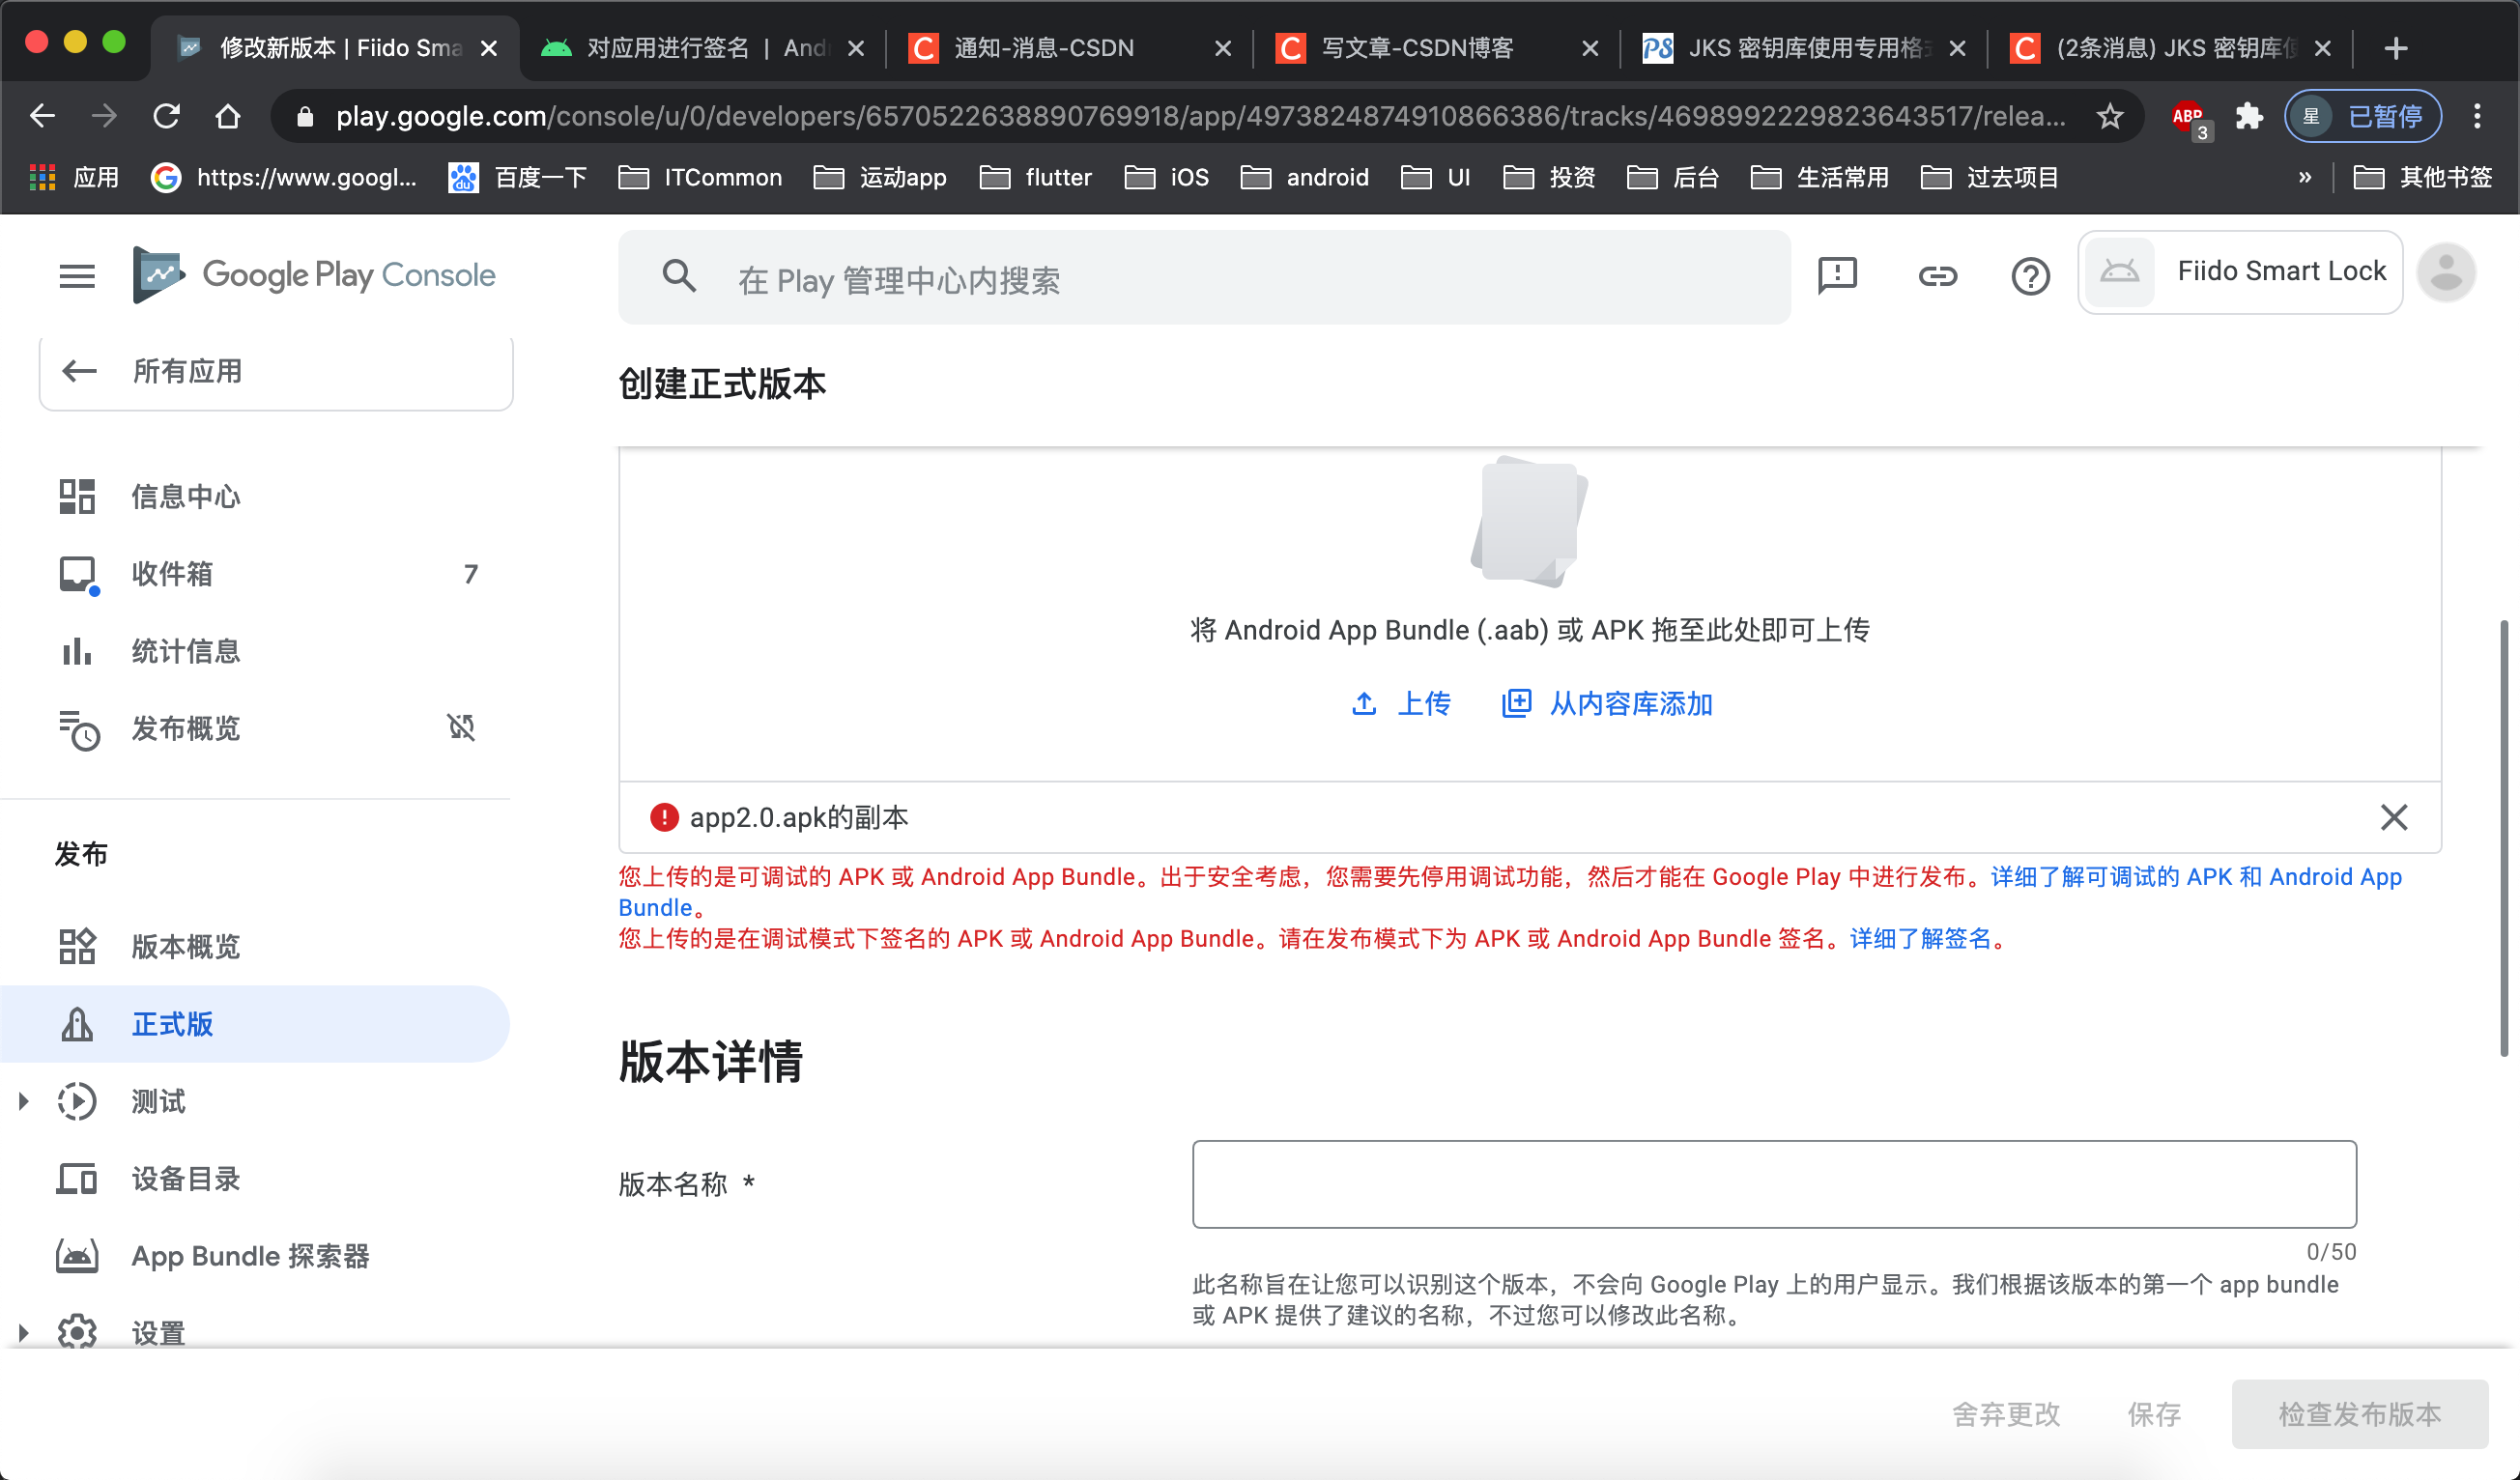Open the Fiido Smart Lock app selector
2520x1480 pixels.
[x=2240, y=272]
